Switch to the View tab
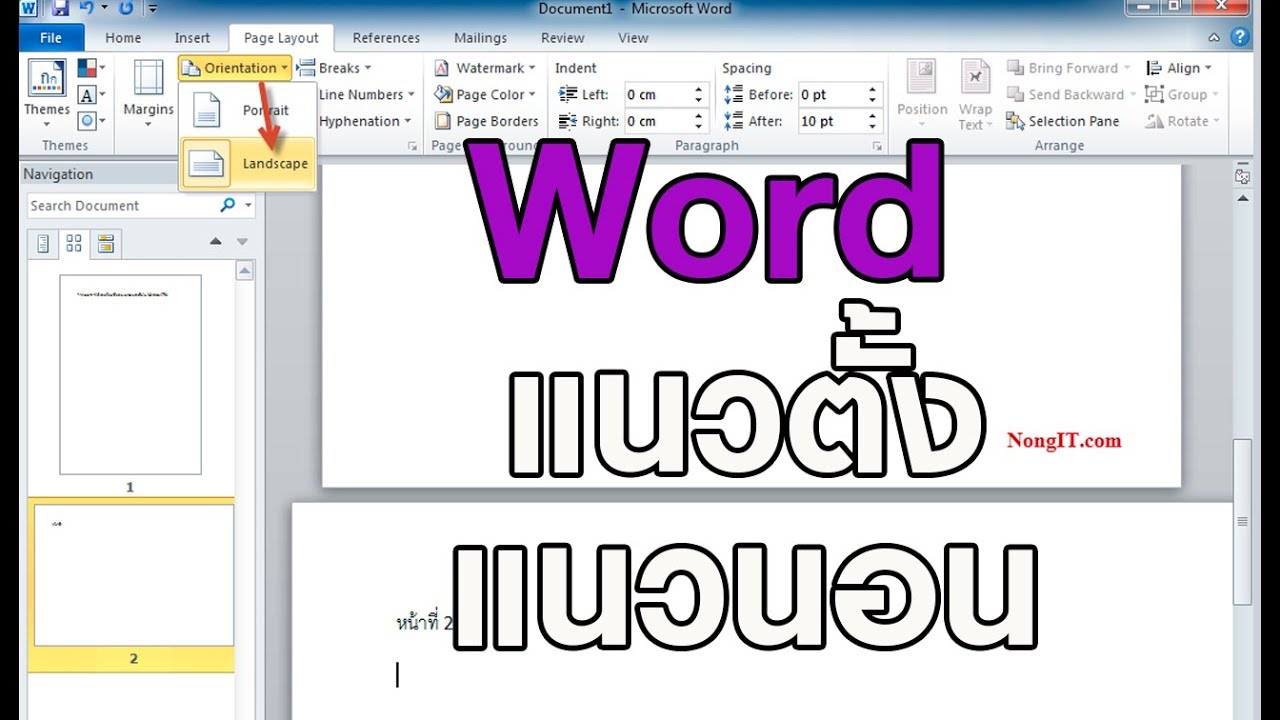Viewport: 1280px width, 720px height. pyautogui.click(x=633, y=38)
